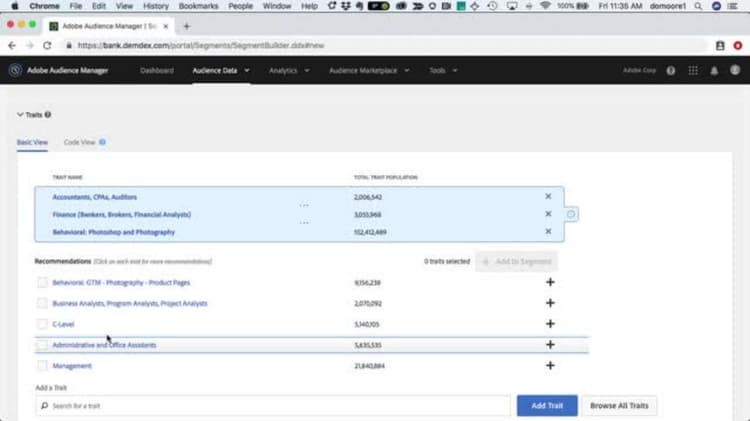Click the browser address bar URL

pyautogui.click(x=201, y=45)
